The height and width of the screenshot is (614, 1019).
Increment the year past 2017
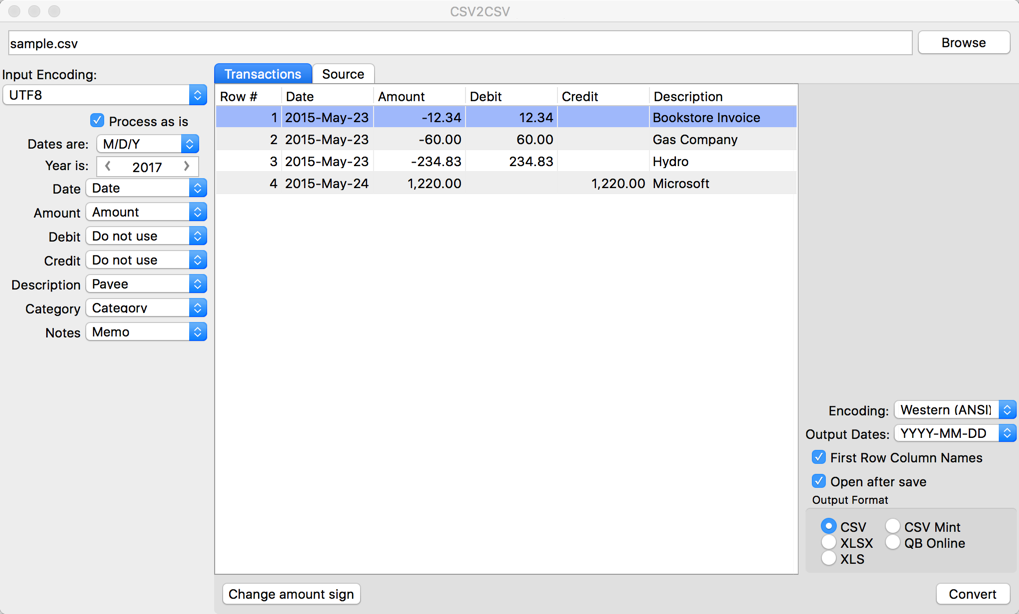click(188, 166)
